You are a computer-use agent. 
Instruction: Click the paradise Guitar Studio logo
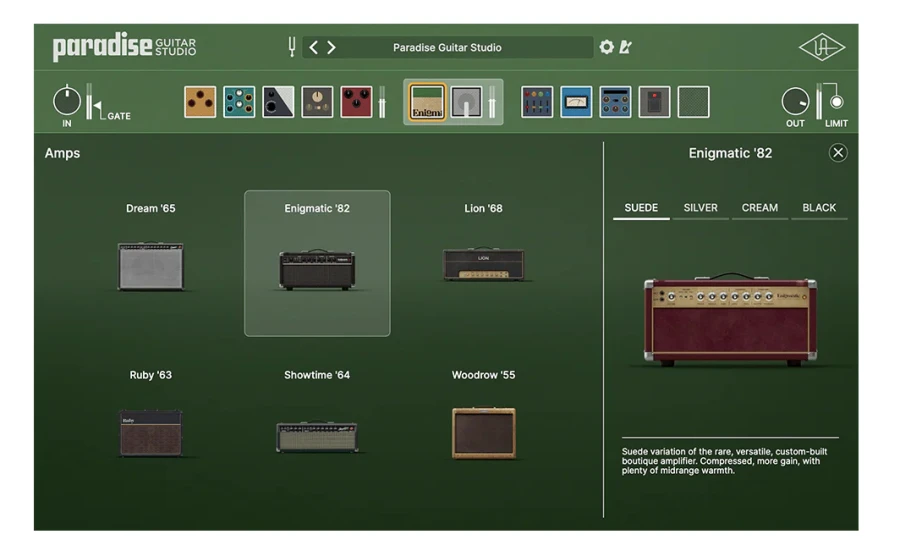click(x=124, y=46)
